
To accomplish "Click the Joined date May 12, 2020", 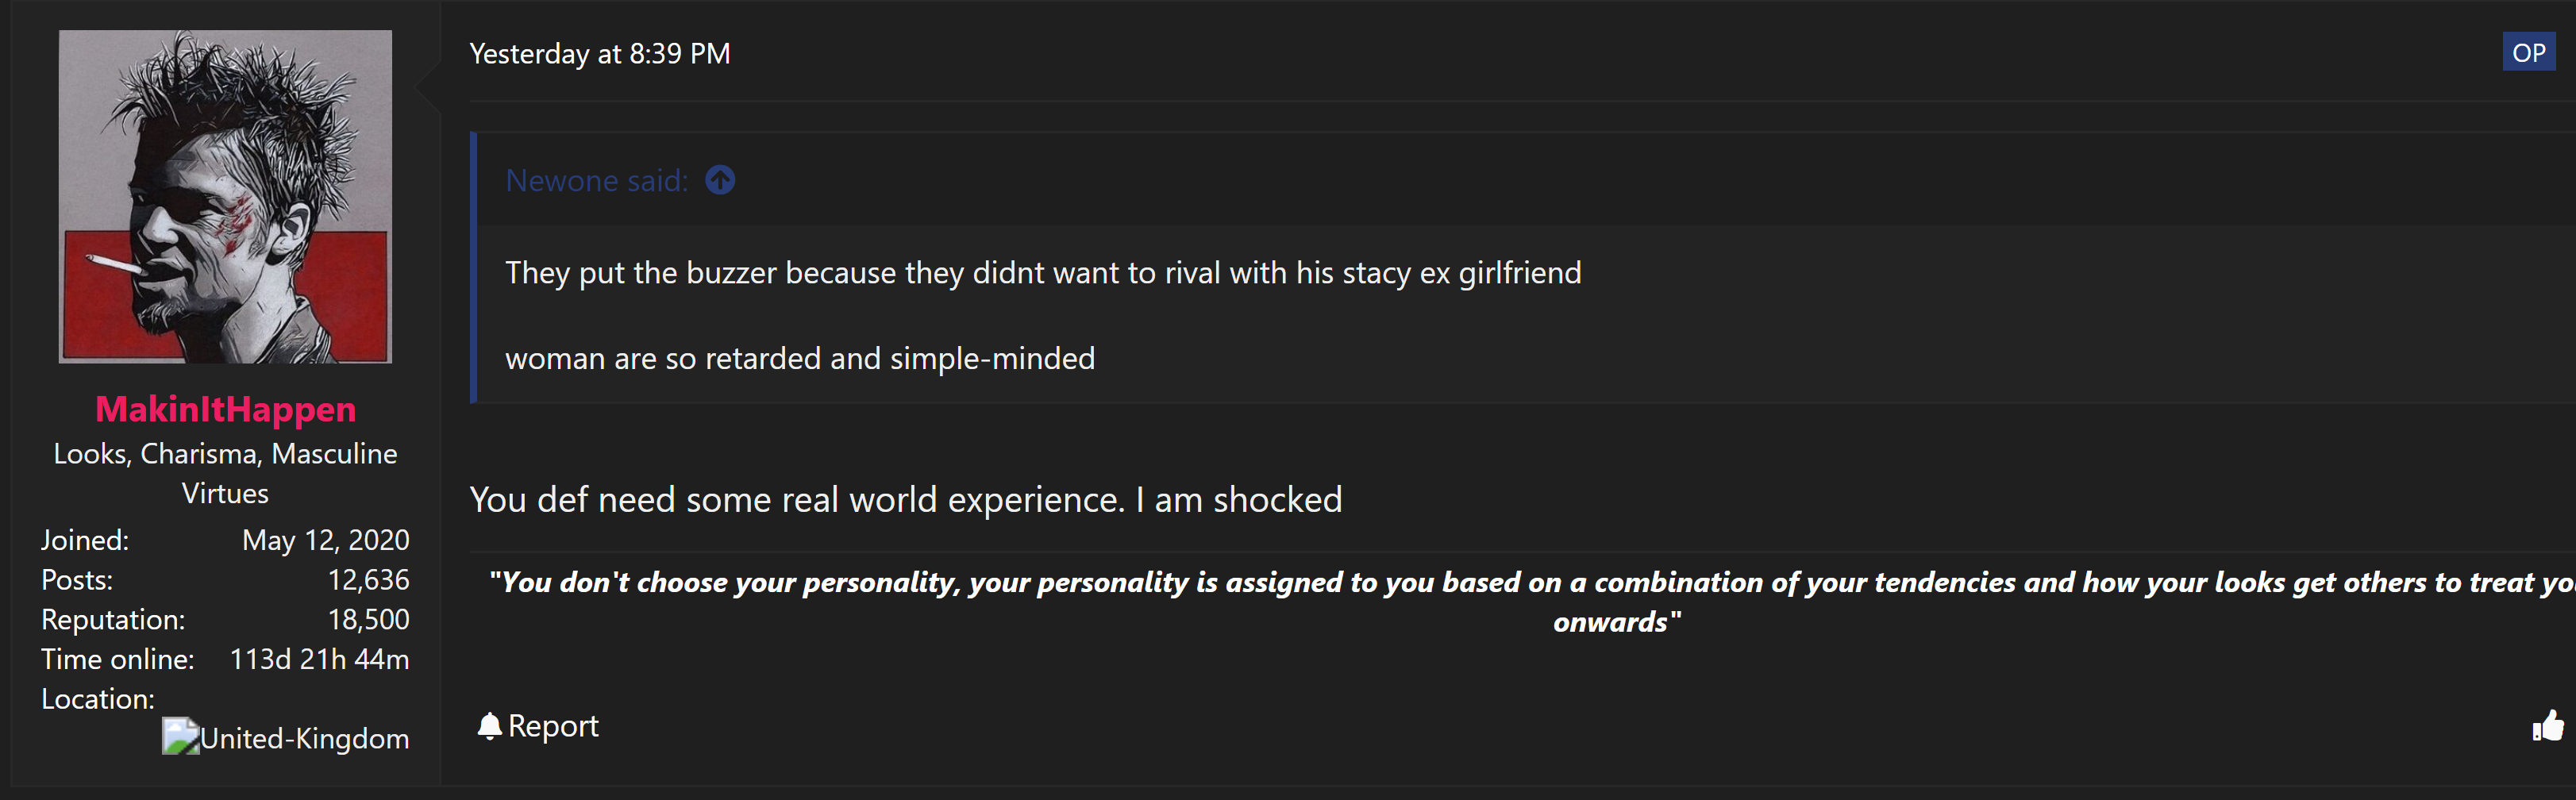I will coord(325,540).
